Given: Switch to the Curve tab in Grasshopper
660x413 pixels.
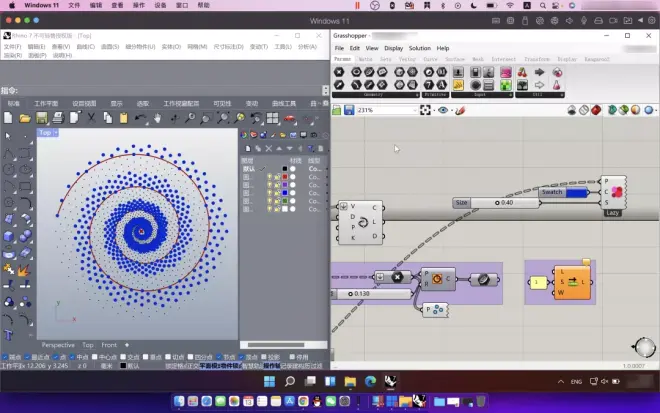Looking at the screenshot, I should click(430, 59).
